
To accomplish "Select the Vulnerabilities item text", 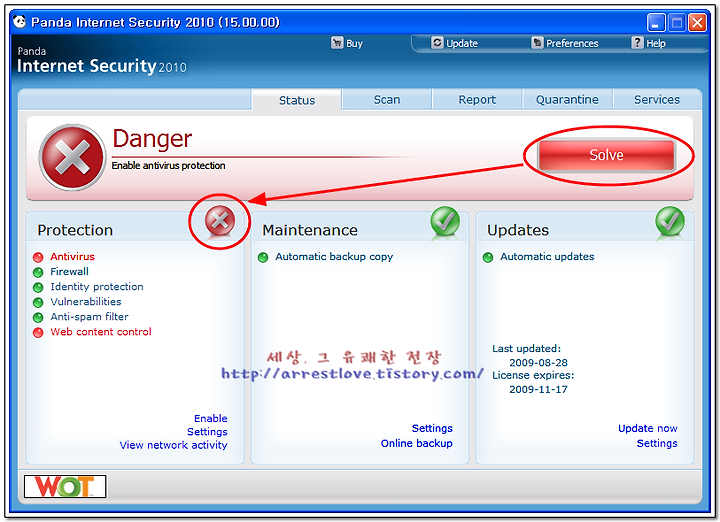I will point(86,302).
